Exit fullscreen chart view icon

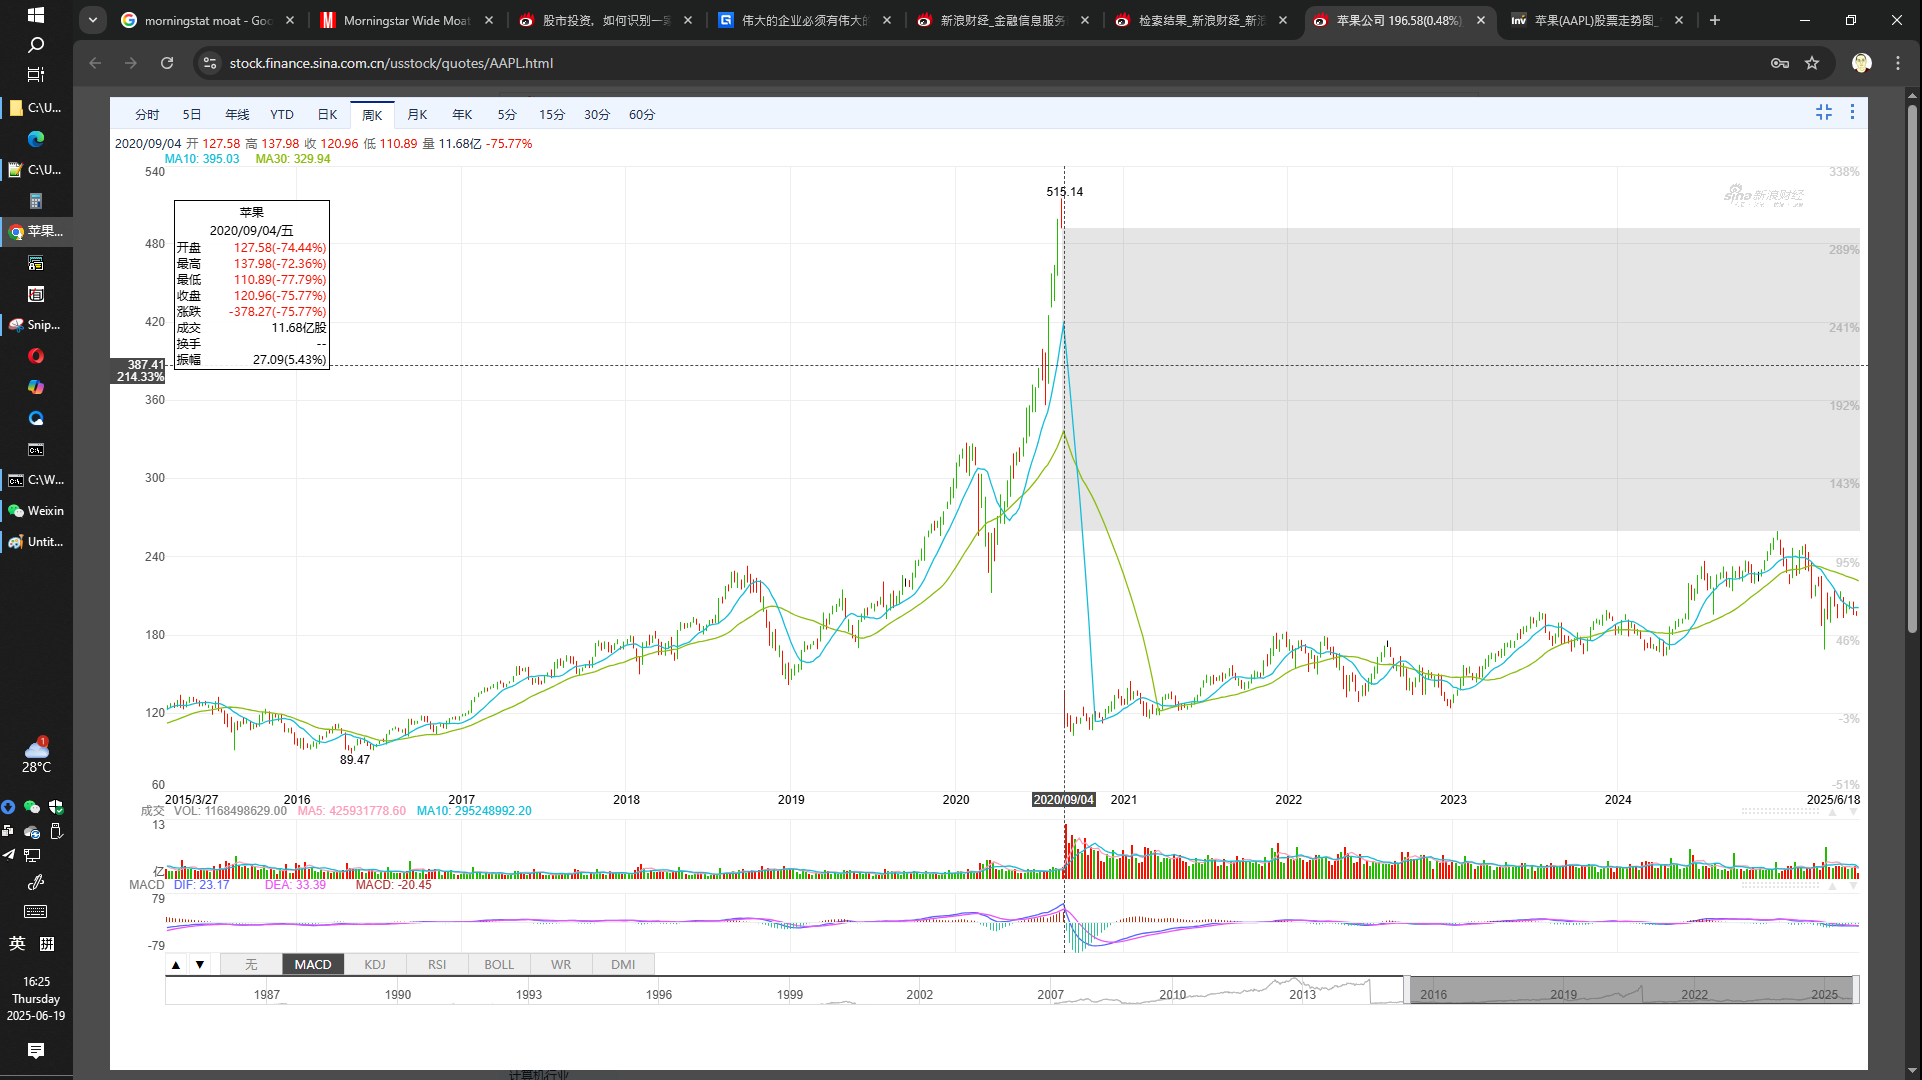click(x=1823, y=113)
